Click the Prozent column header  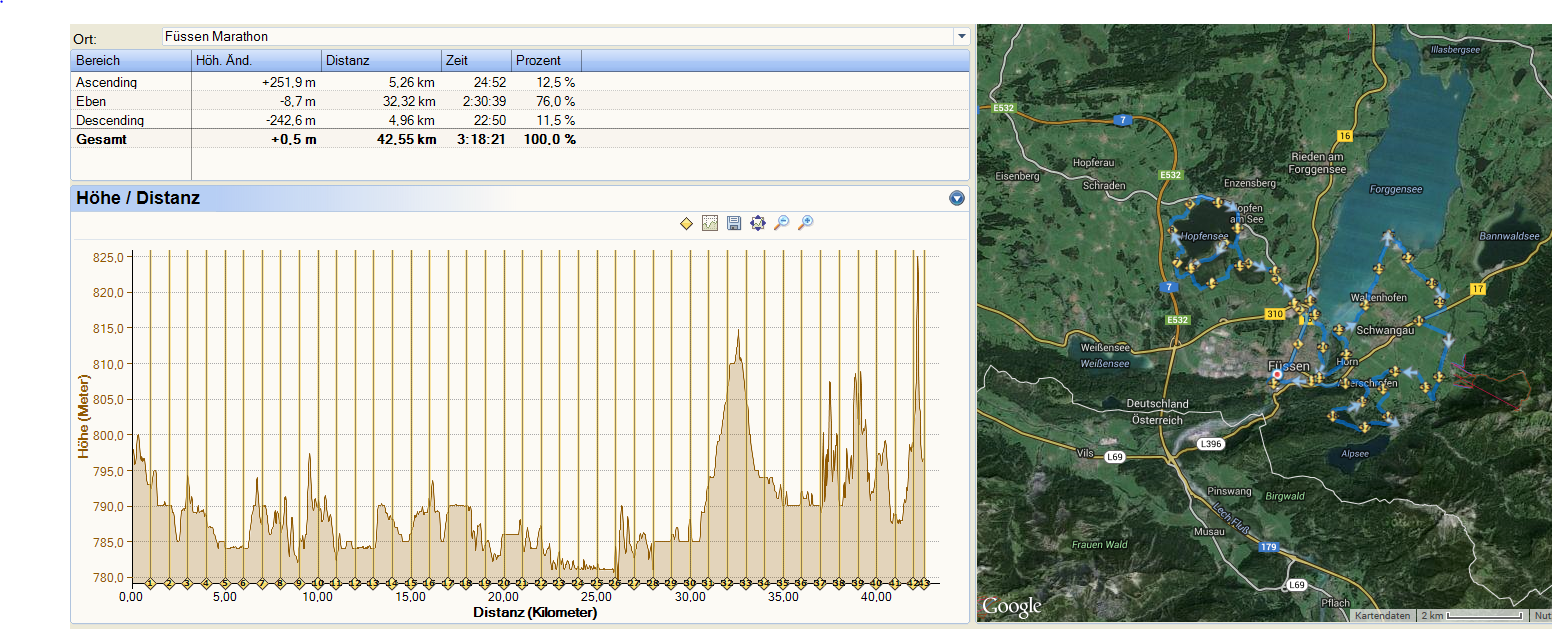(546, 61)
